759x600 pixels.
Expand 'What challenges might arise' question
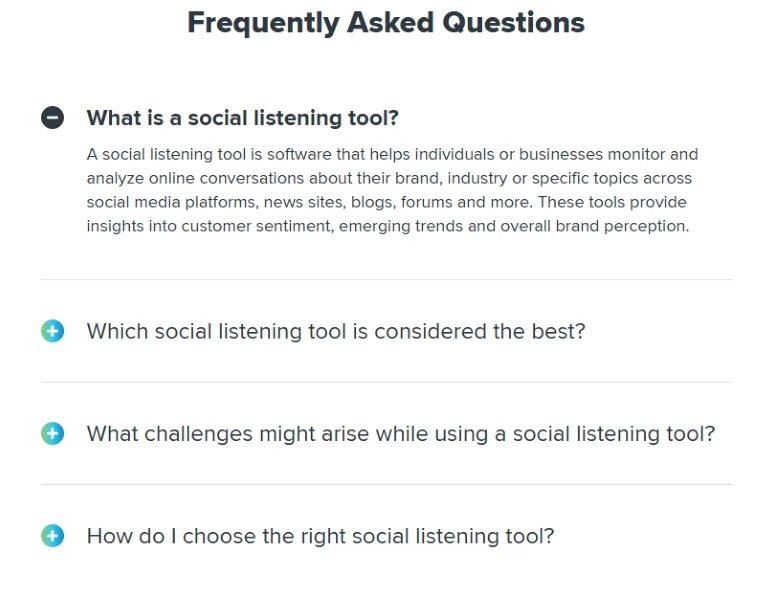coord(401,434)
